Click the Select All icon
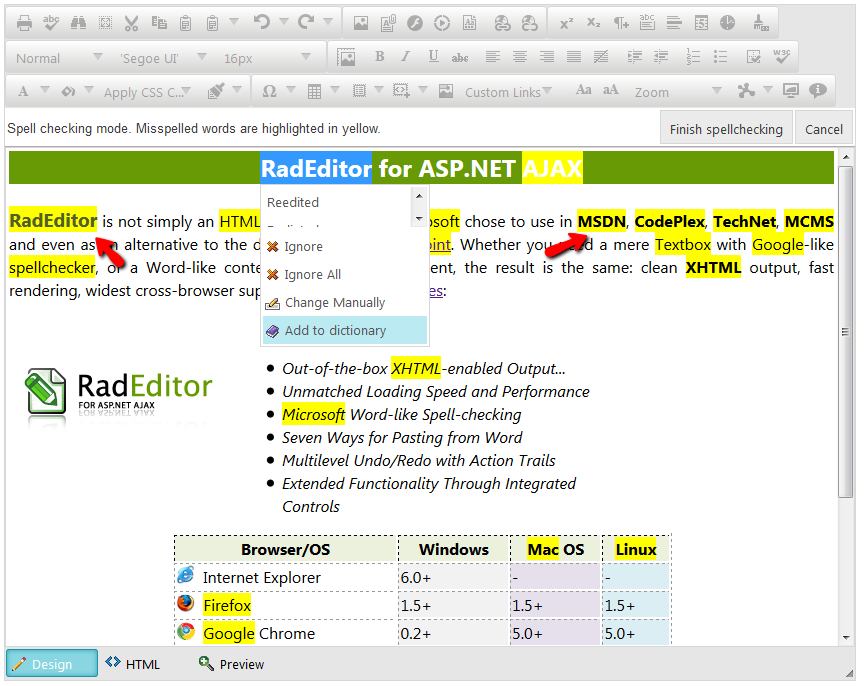Screen dimensions: 865x686 (x=105, y=23)
